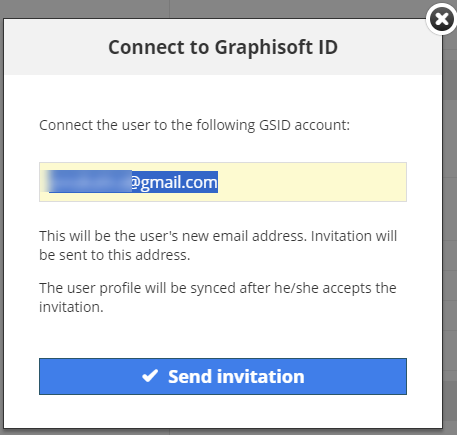This screenshot has height=435, width=457.
Task: Select the 'Connect the user to the following' label
Action: 147,125
